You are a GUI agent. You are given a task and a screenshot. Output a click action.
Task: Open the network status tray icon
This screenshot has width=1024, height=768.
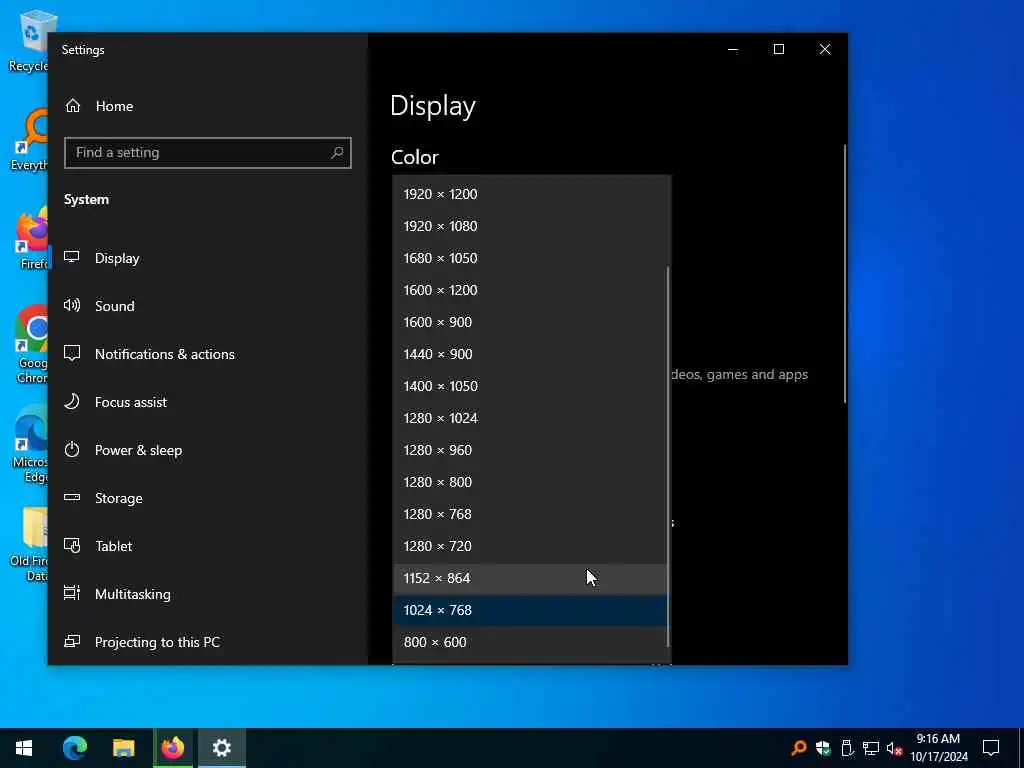tap(871, 748)
